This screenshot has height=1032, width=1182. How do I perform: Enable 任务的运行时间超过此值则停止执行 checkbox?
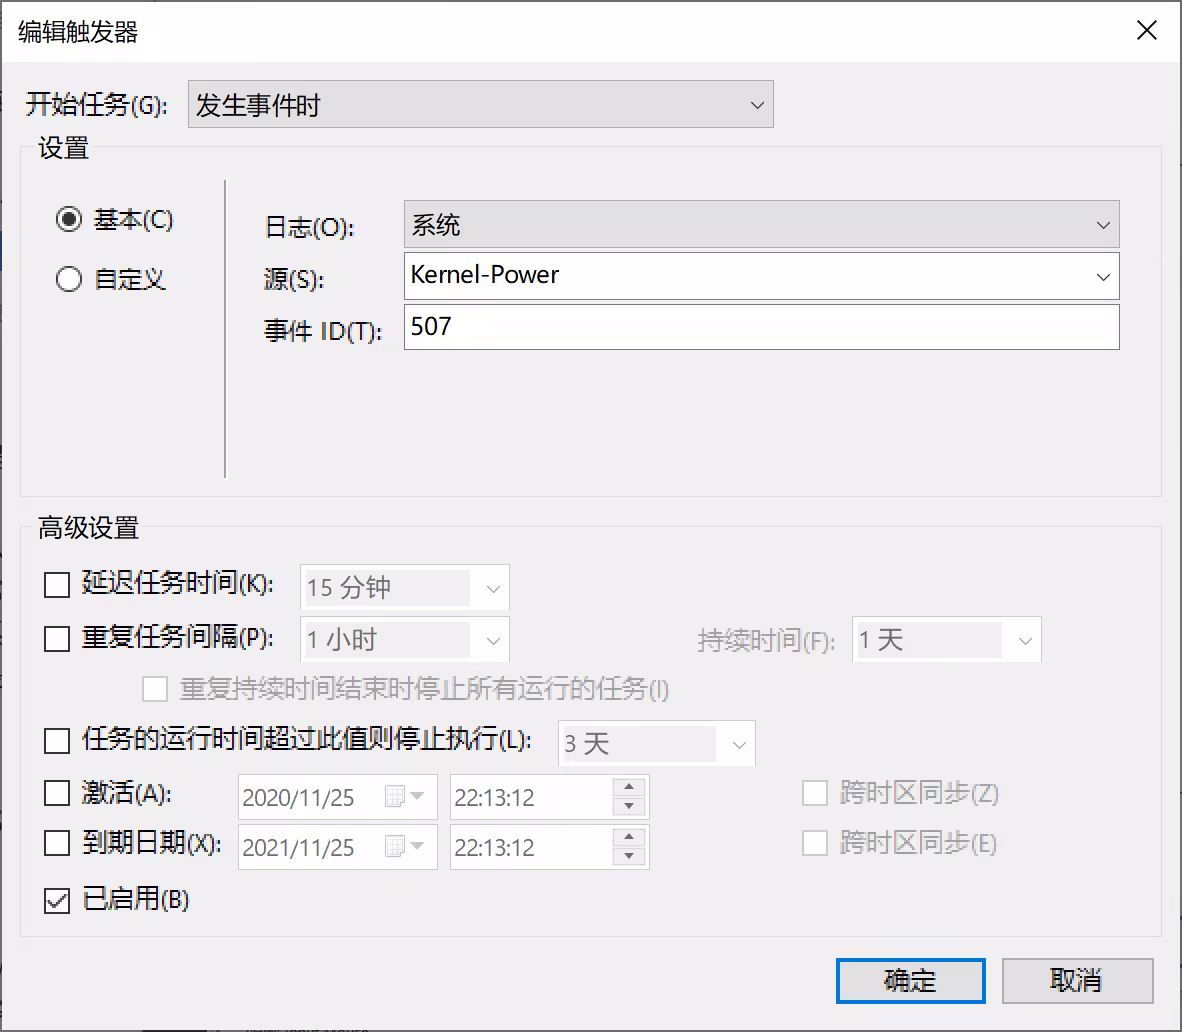57,740
